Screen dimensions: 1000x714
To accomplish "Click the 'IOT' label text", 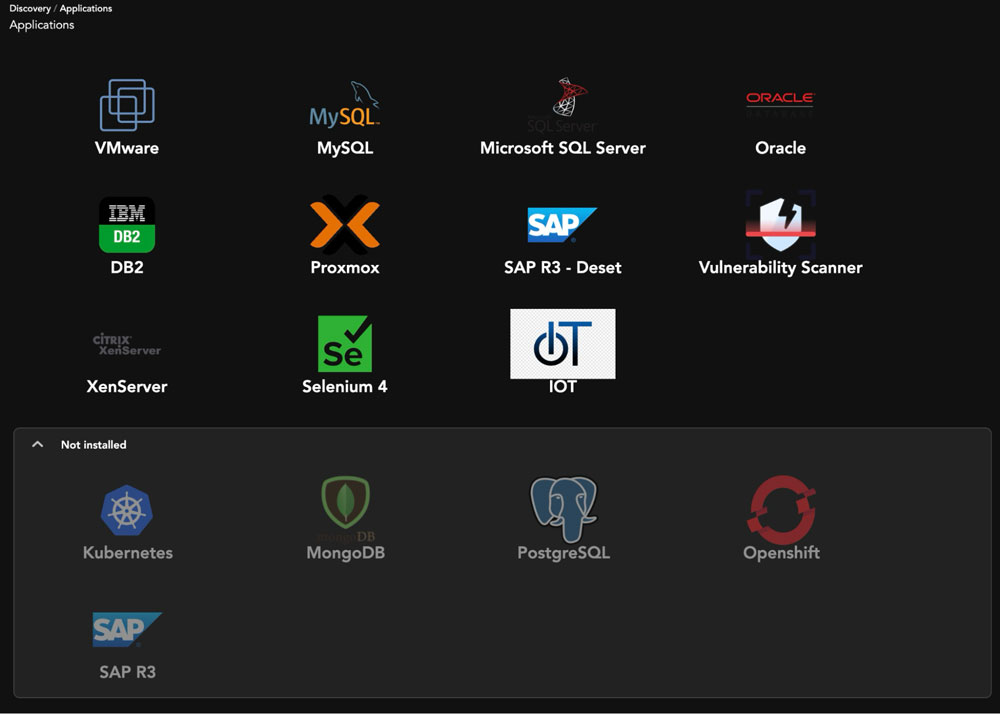I will (x=562, y=386).
